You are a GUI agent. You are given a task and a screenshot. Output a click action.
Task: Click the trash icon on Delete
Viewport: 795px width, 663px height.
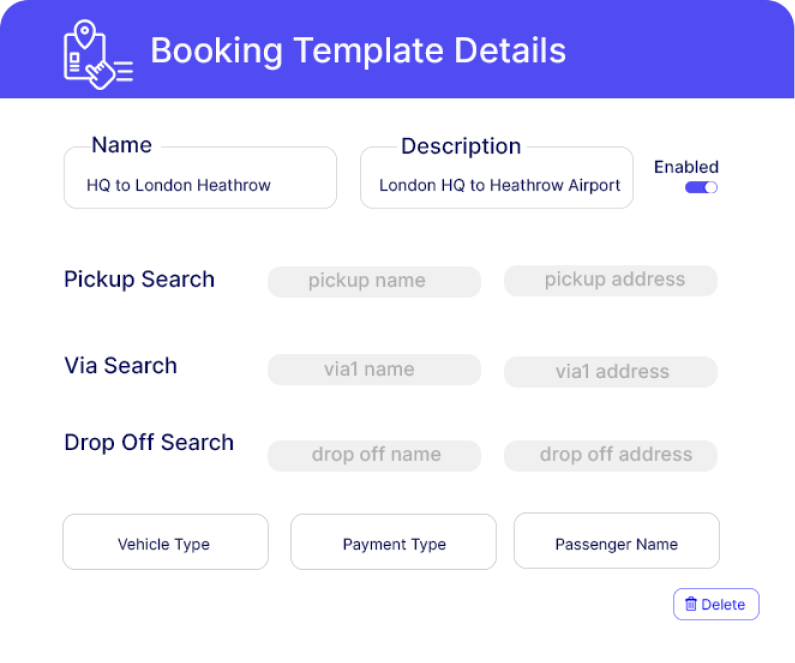coord(691,604)
